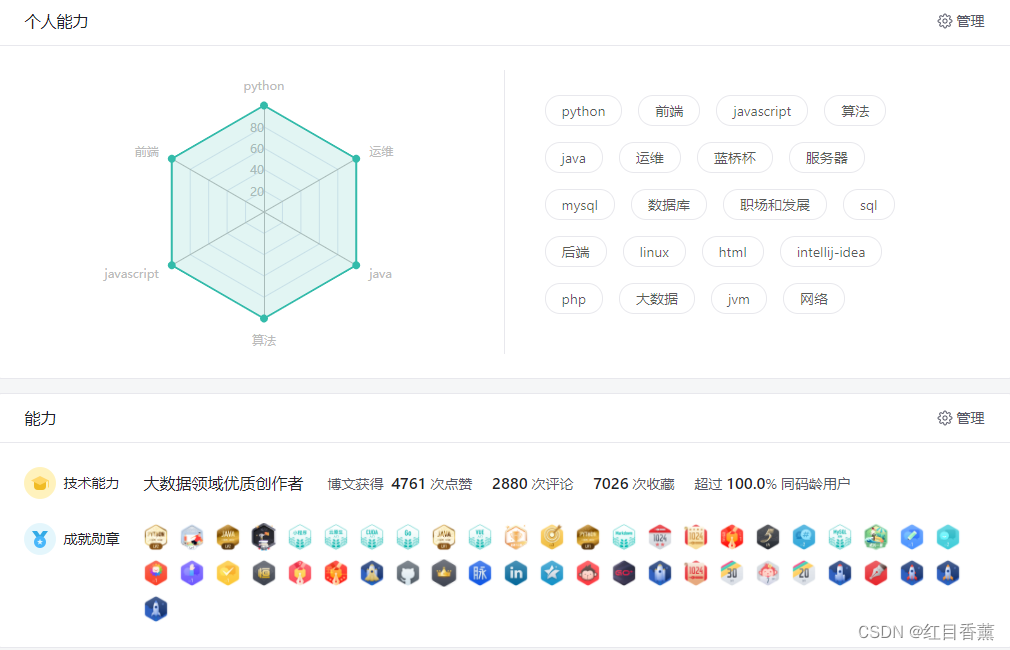1010x650 pixels.
Task: Select the 蓝桥杯 skill tag
Action: click(735, 157)
